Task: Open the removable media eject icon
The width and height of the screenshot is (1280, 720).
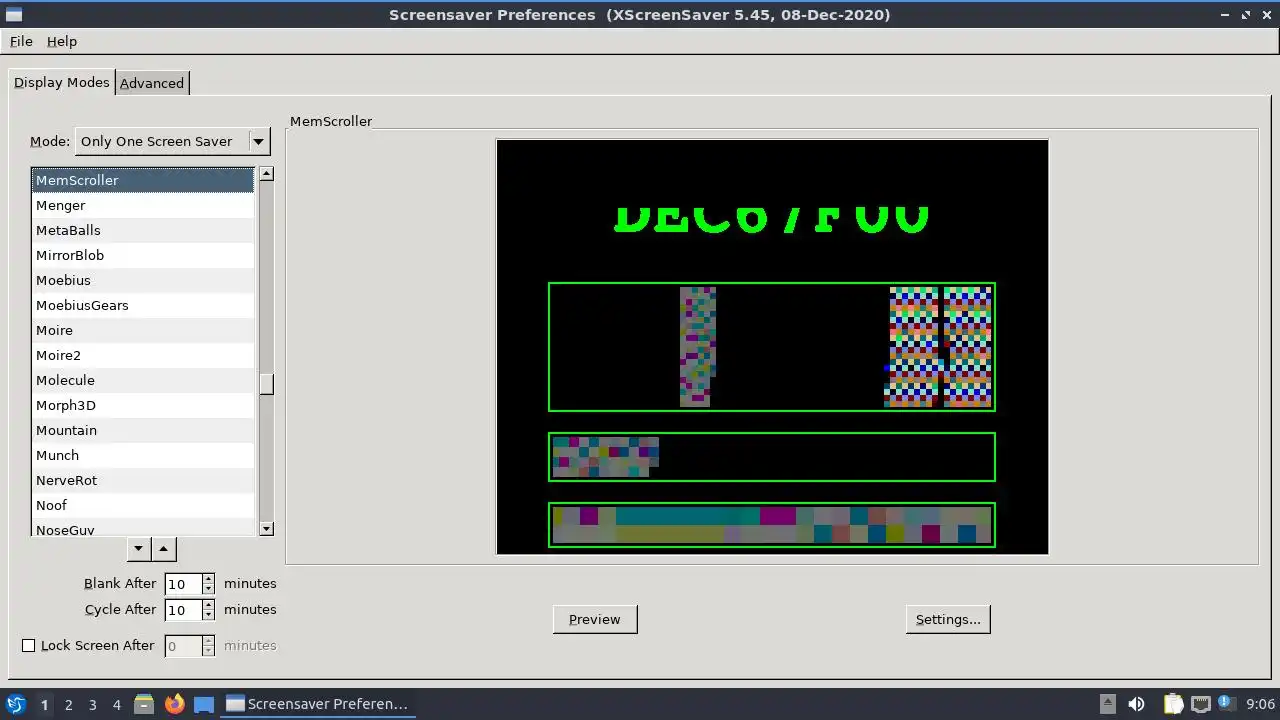Action: tap(1108, 704)
